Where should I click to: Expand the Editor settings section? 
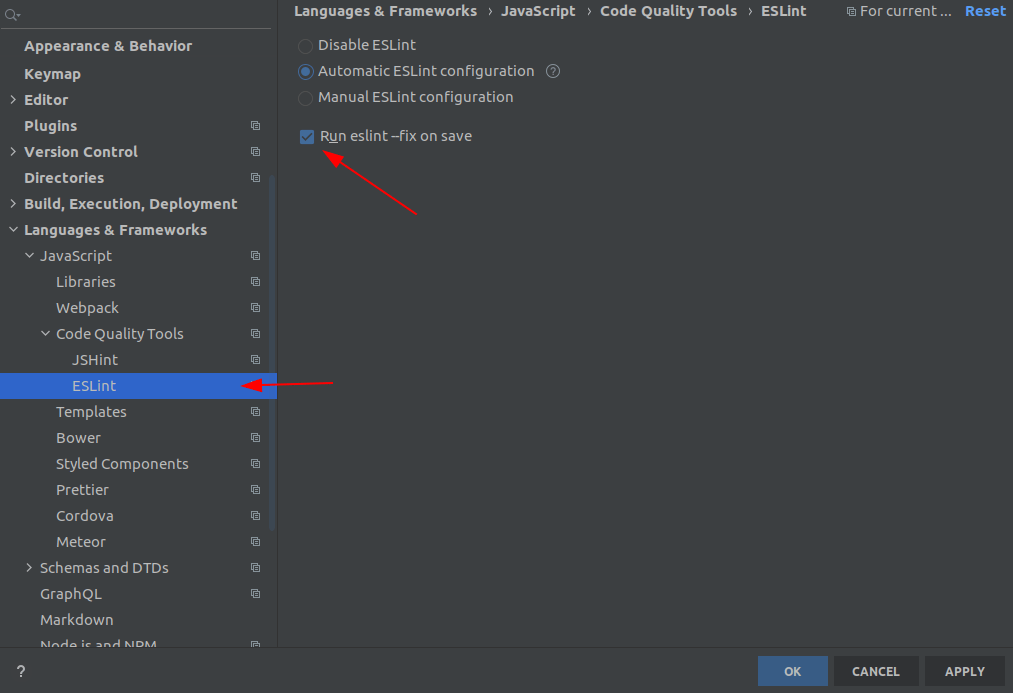click(13, 100)
